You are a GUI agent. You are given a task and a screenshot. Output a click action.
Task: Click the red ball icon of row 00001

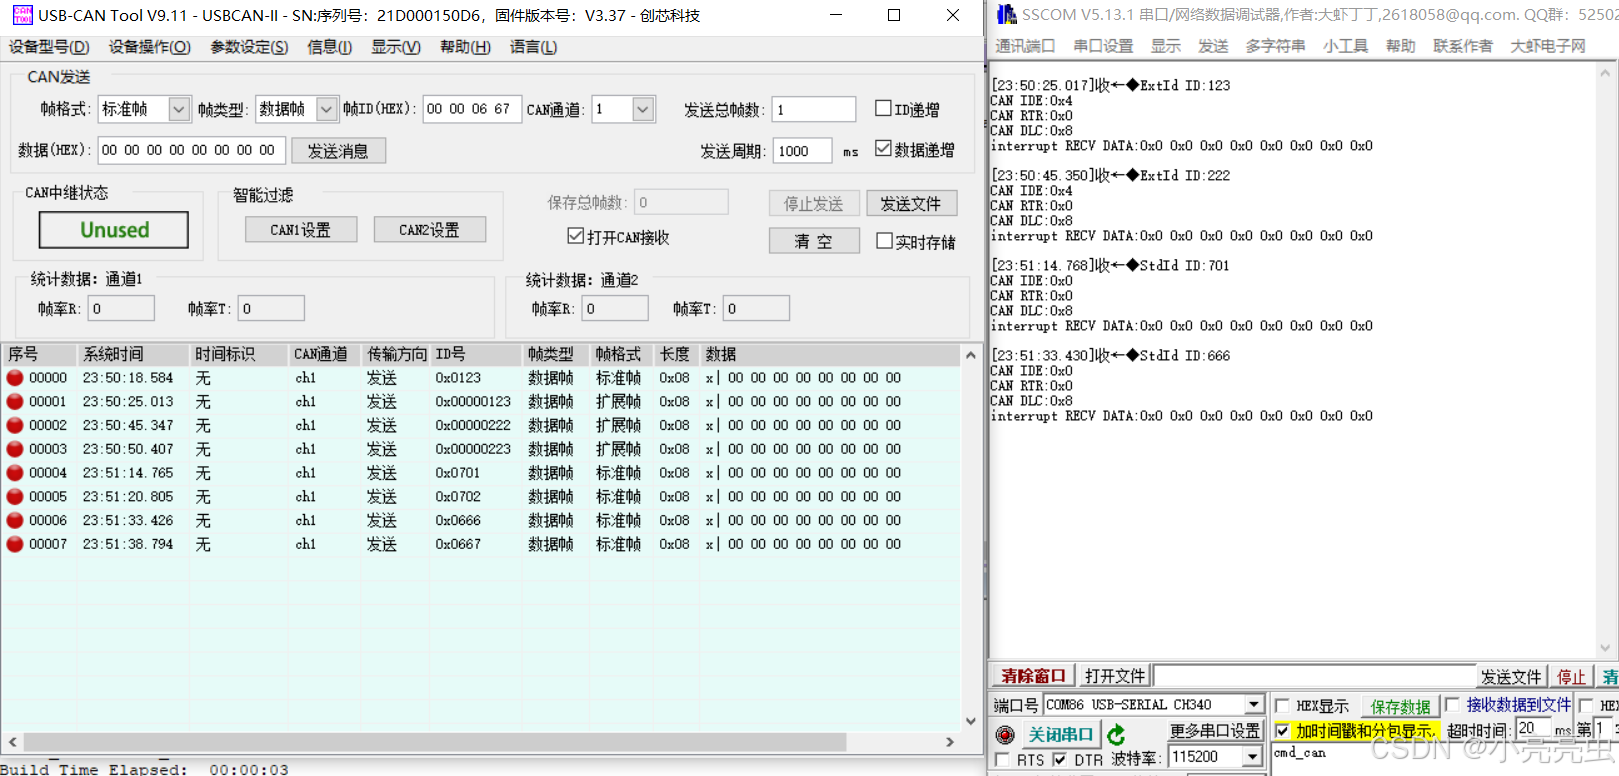15,401
